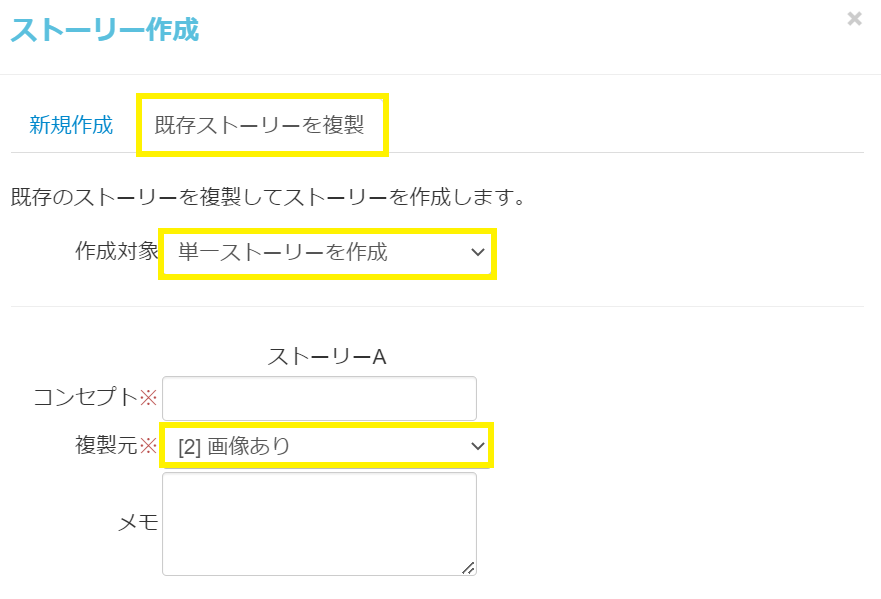Click the ストーリーA heading

[326, 356]
